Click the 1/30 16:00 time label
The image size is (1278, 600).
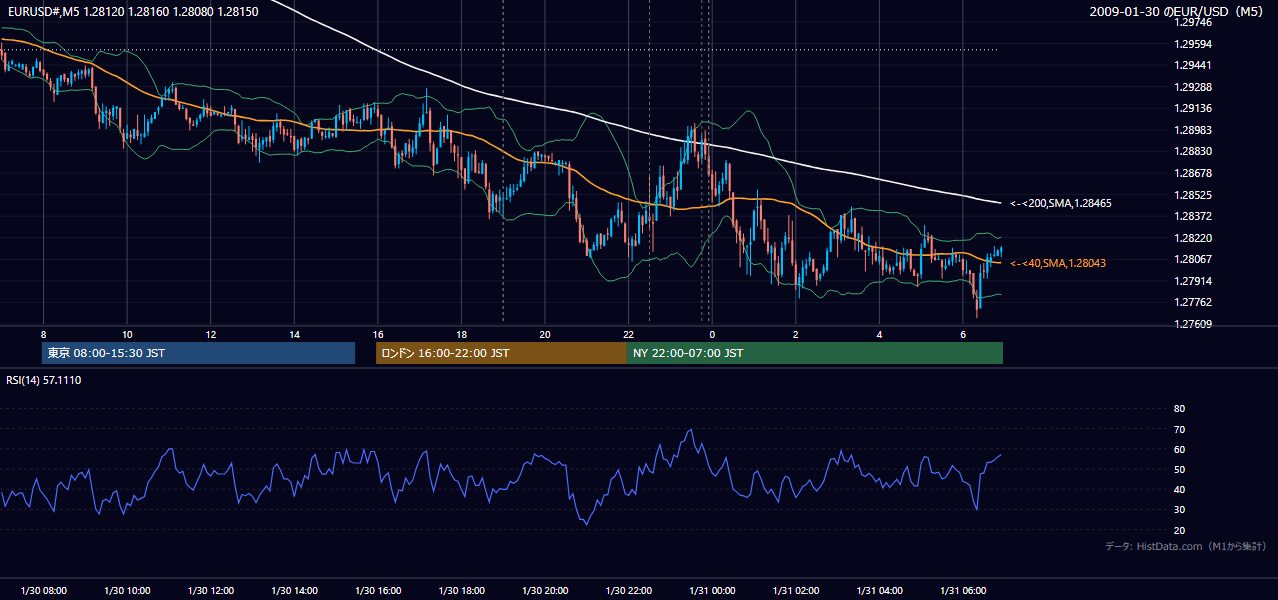click(377, 591)
